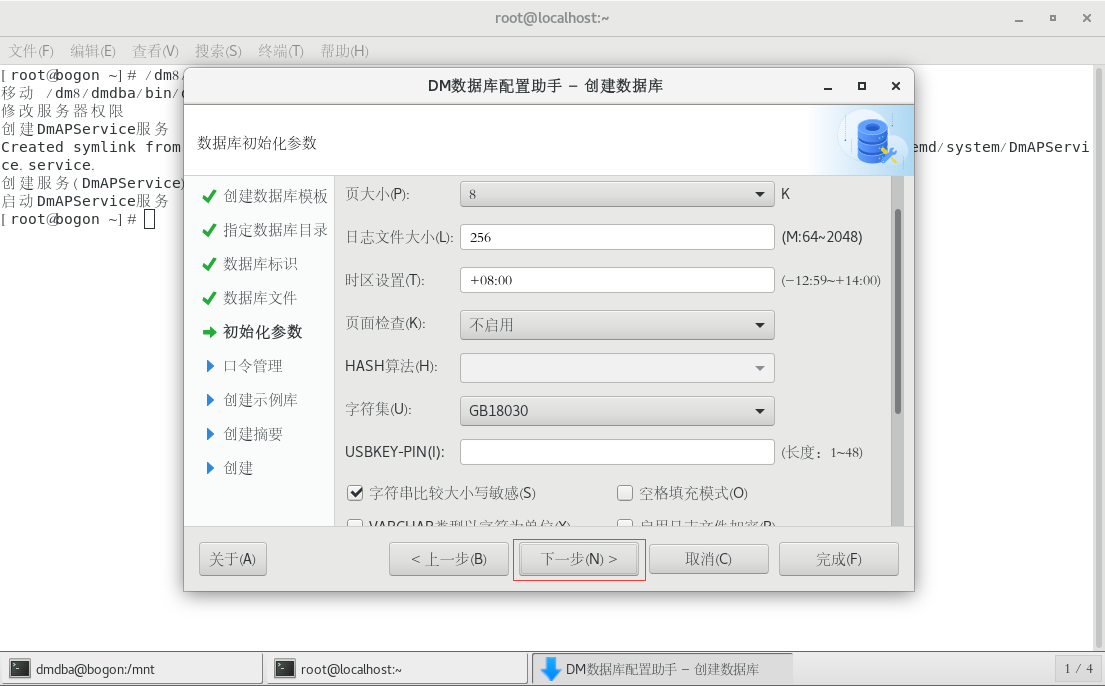Screen dimensions: 1105x686
Task: Open terminal 搜索(S) menu
Action: (218, 51)
